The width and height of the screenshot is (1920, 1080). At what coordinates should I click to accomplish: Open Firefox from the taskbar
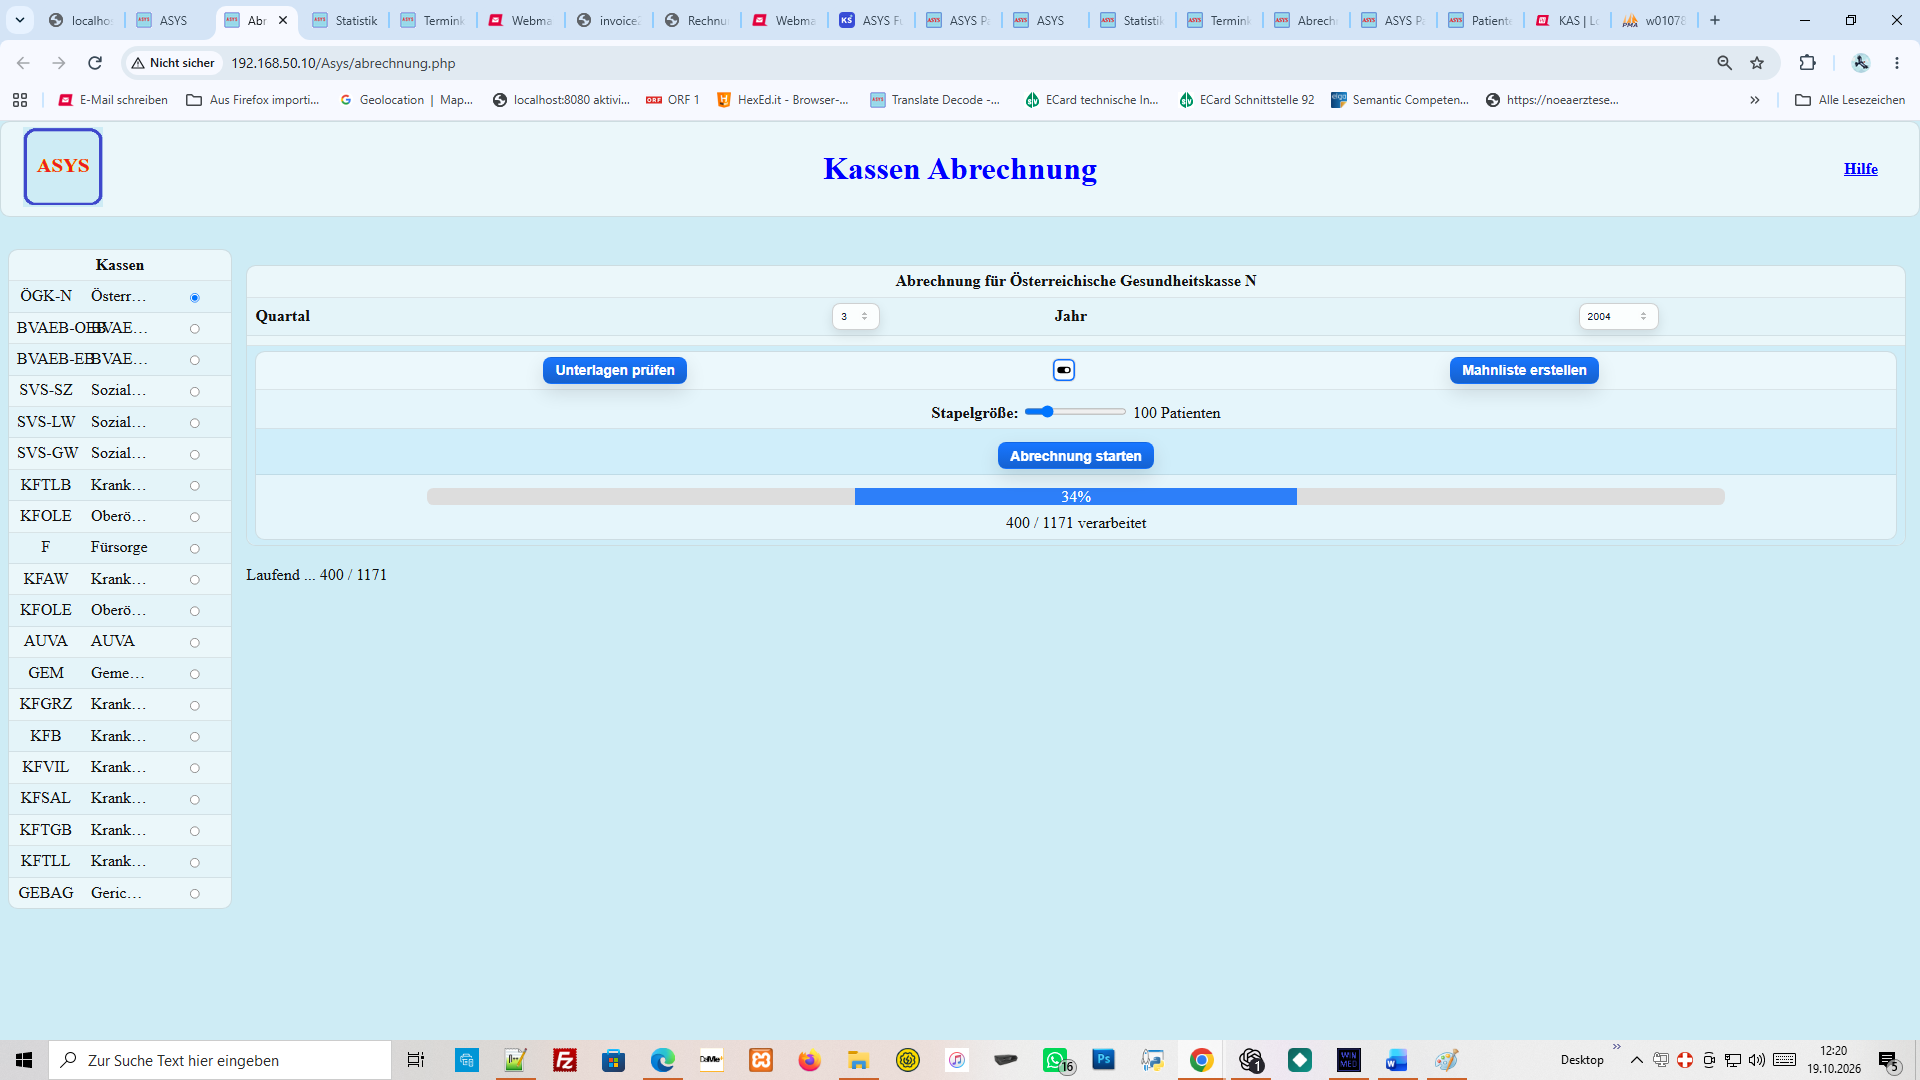pos(809,1060)
